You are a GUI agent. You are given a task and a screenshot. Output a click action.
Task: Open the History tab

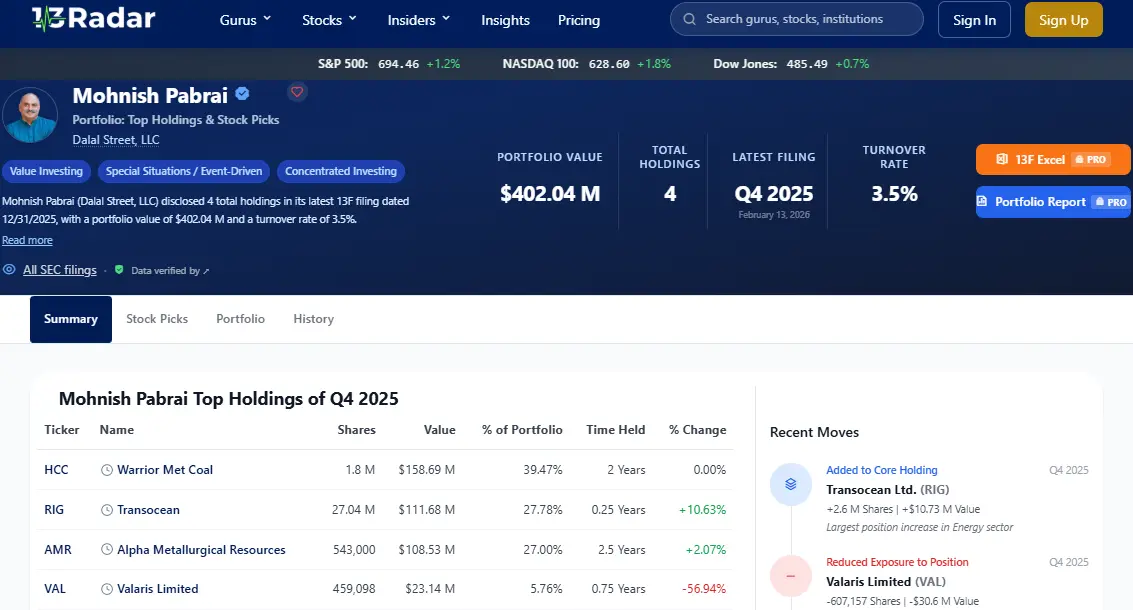313,319
